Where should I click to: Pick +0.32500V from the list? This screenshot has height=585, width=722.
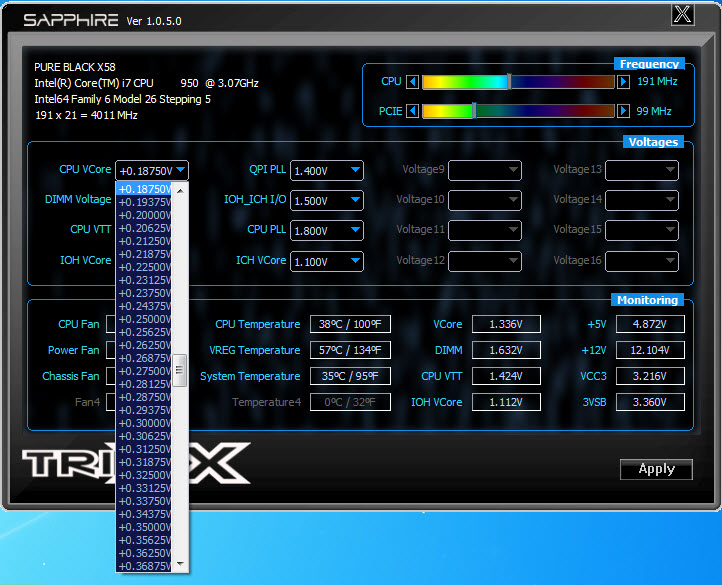(144, 475)
